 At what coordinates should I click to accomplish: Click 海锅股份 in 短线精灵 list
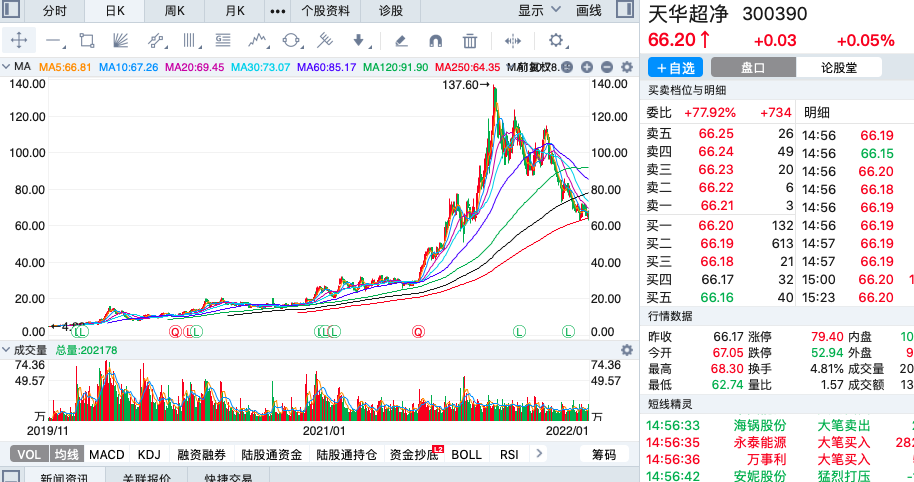click(x=760, y=425)
